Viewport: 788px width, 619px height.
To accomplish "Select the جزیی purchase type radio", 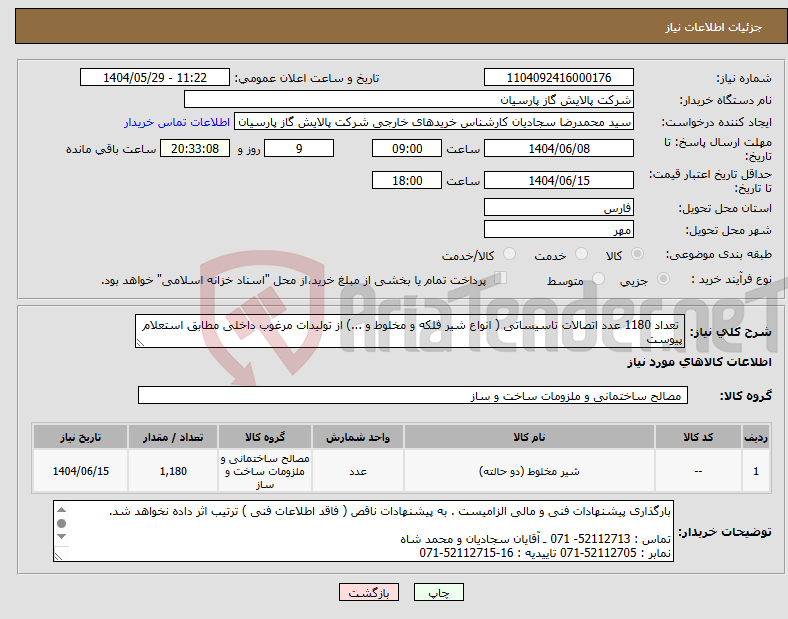I will (663, 278).
